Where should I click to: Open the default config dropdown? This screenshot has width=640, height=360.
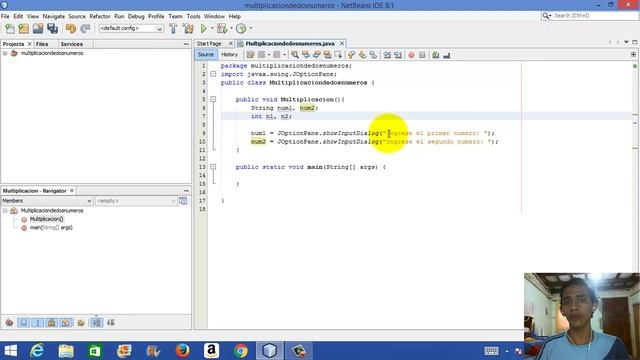pos(131,29)
